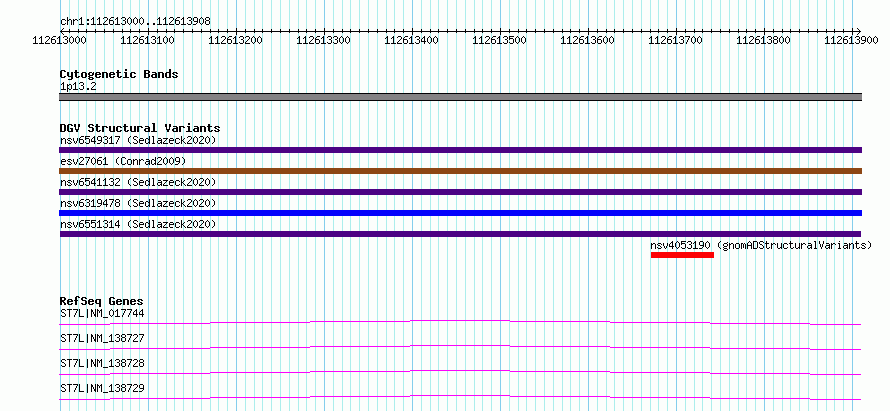The height and width of the screenshot is (411, 890).
Task: Click ruler tick label 112613400
Action: pyautogui.click(x=412, y=40)
